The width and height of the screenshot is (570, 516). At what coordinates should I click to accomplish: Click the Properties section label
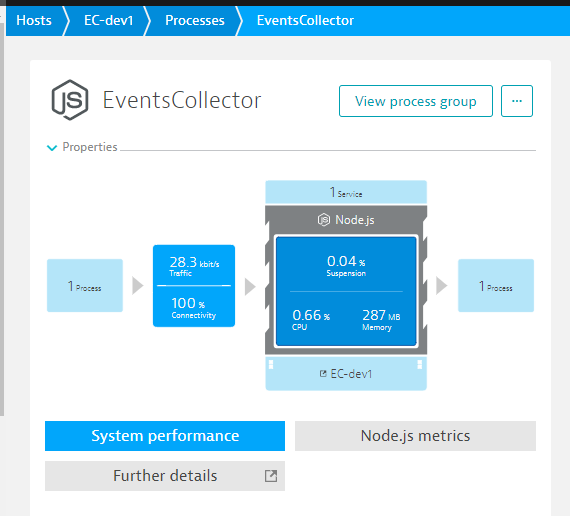[x=90, y=147]
